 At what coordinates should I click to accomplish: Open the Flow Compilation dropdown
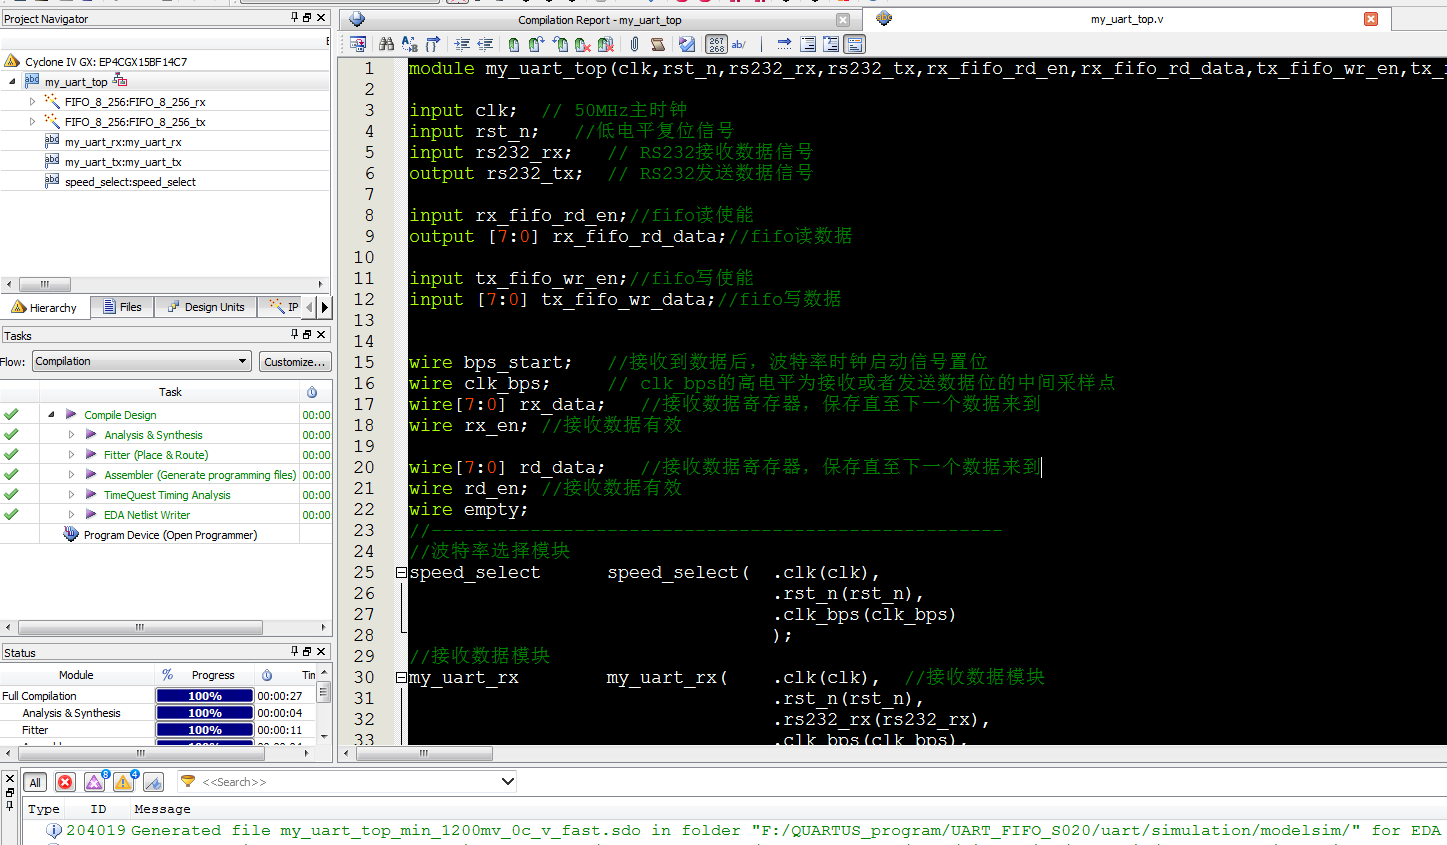point(141,361)
